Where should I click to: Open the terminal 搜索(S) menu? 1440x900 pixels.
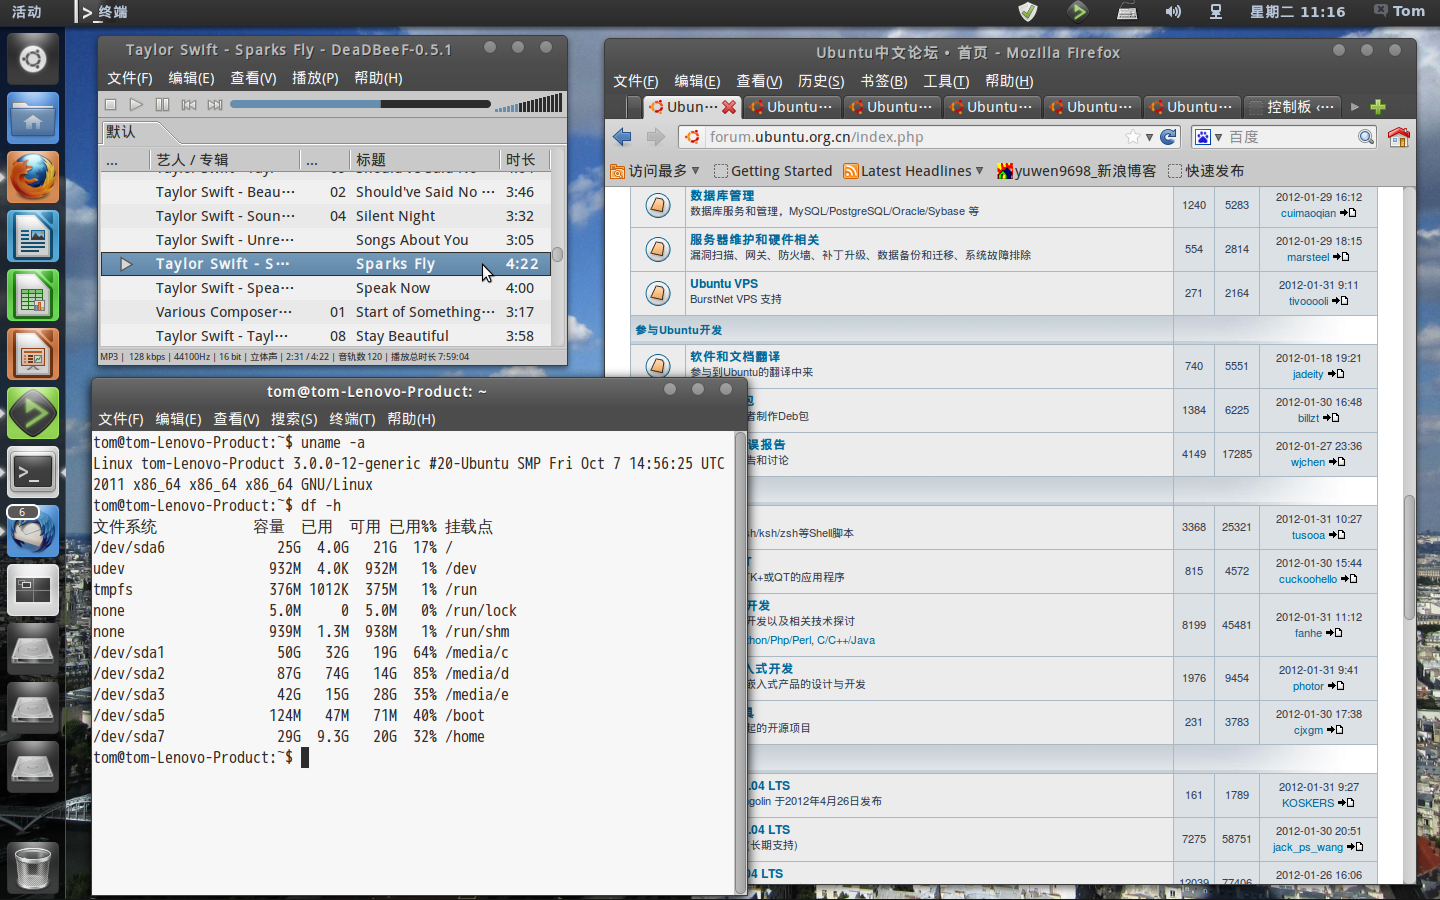click(294, 419)
